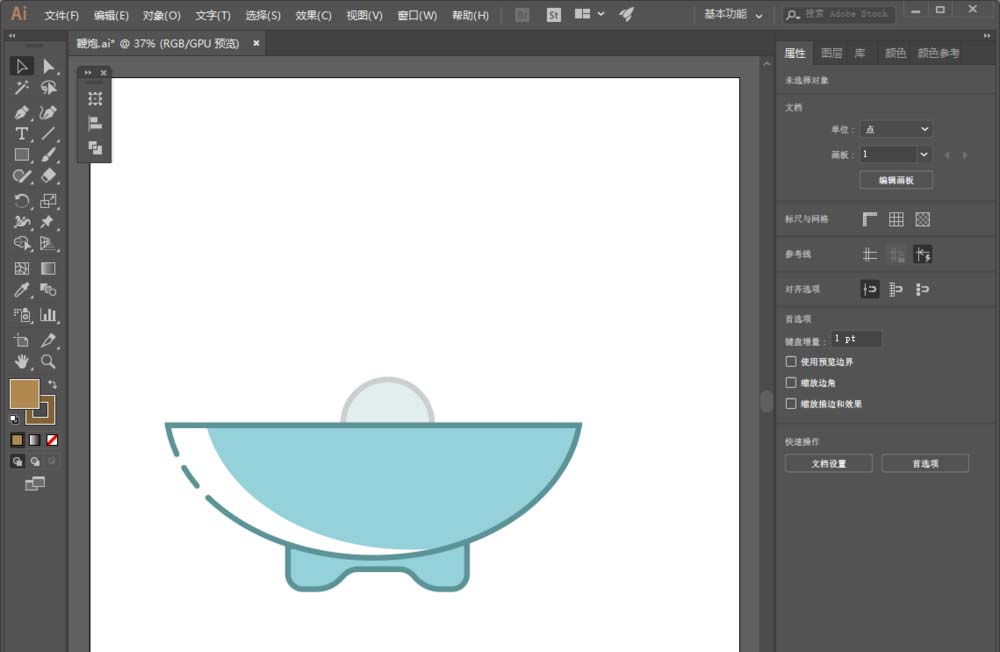Toggle show grid icon
The height and width of the screenshot is (652, 1000).
(x=896, y=219)
